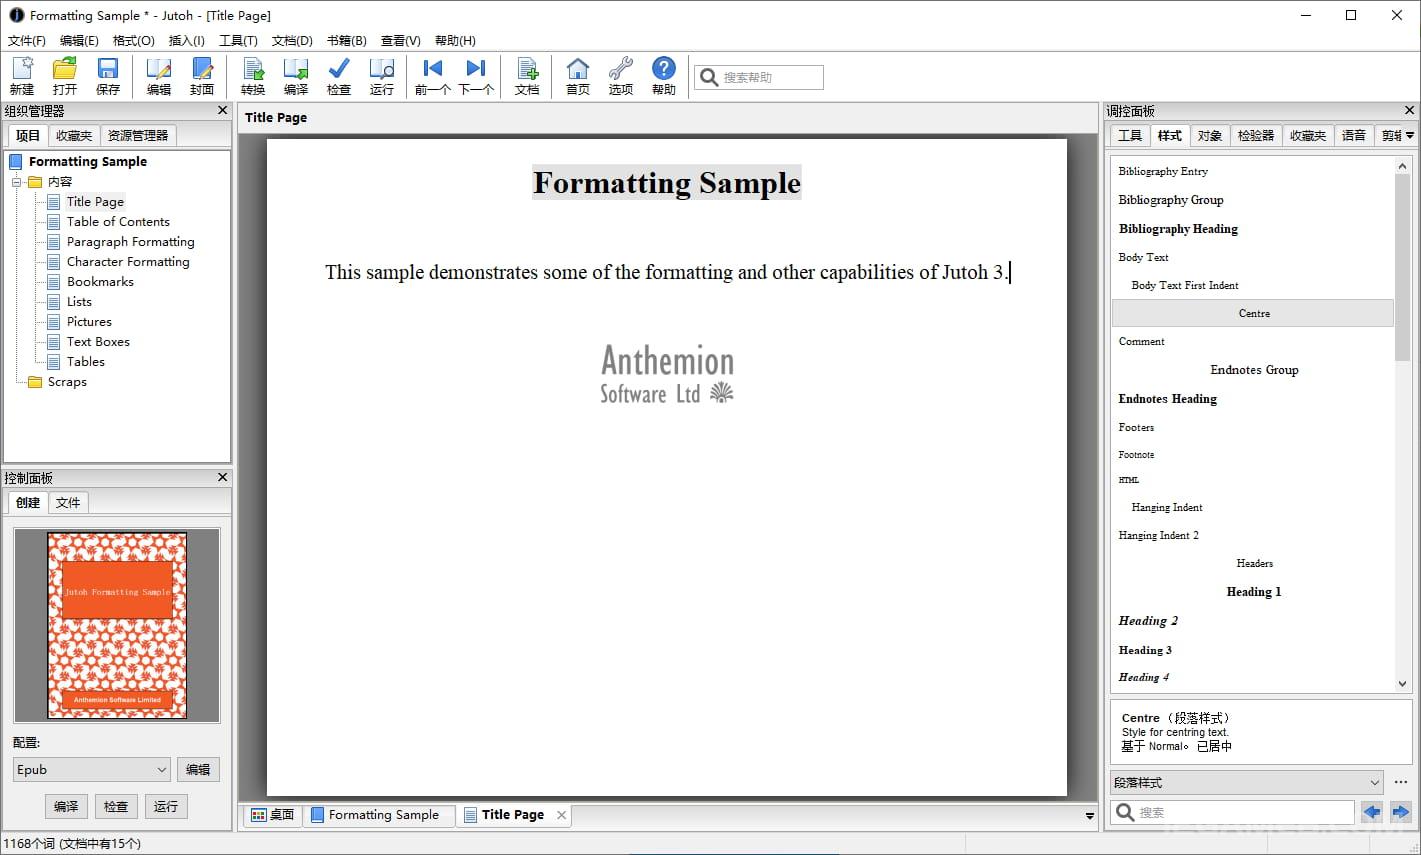Select Table of Contents in project tree
This screenshot has width=1421, height=855.
[x=118, y=222]
